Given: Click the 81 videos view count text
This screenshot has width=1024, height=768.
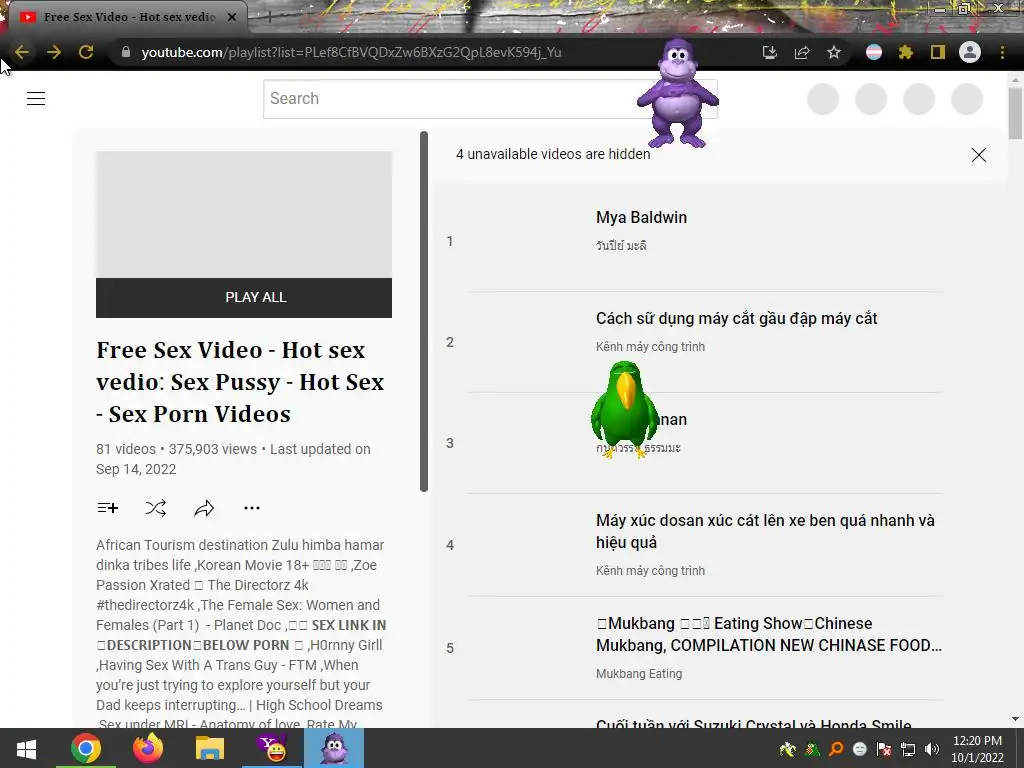Looking at the screenshot, I should 233,459.
